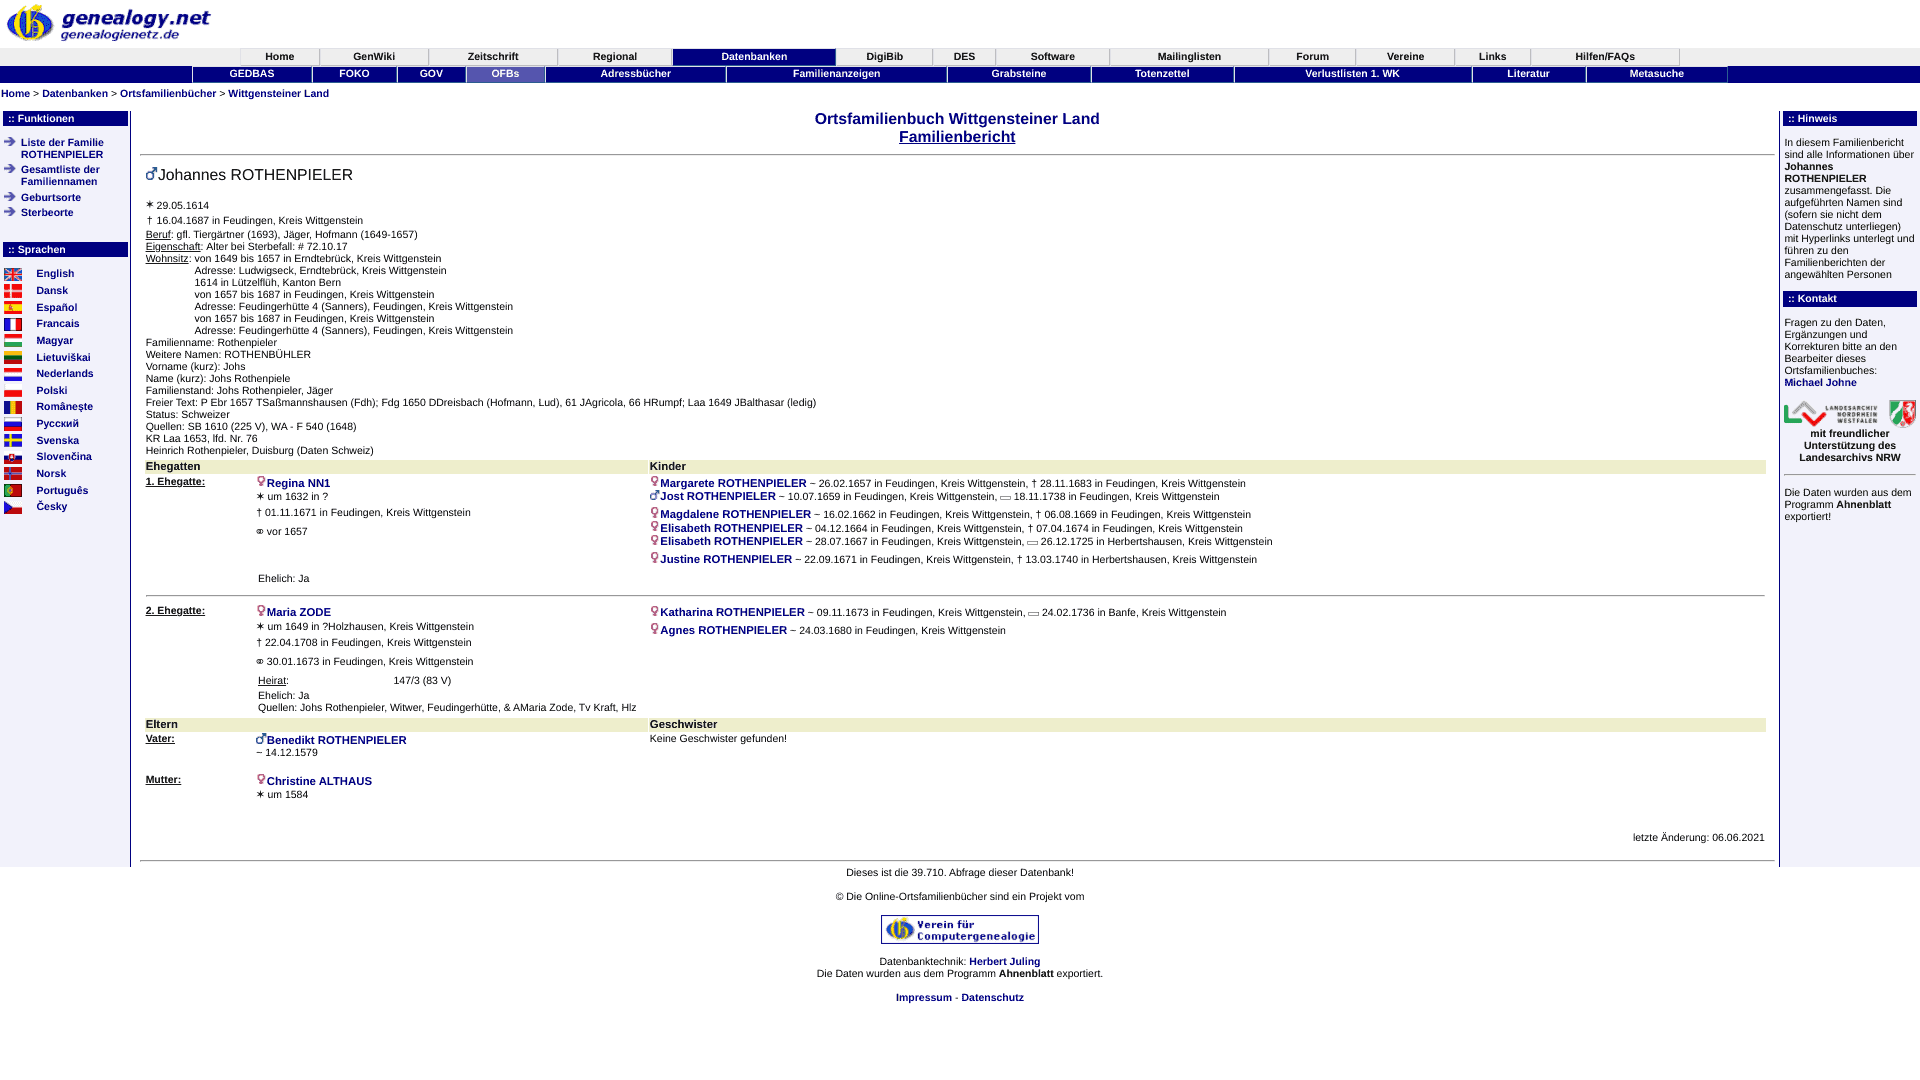The width and height of the screenshot is (1920, 1080).
Task: Open the DigiBib menu item
Action: [884, 57]
